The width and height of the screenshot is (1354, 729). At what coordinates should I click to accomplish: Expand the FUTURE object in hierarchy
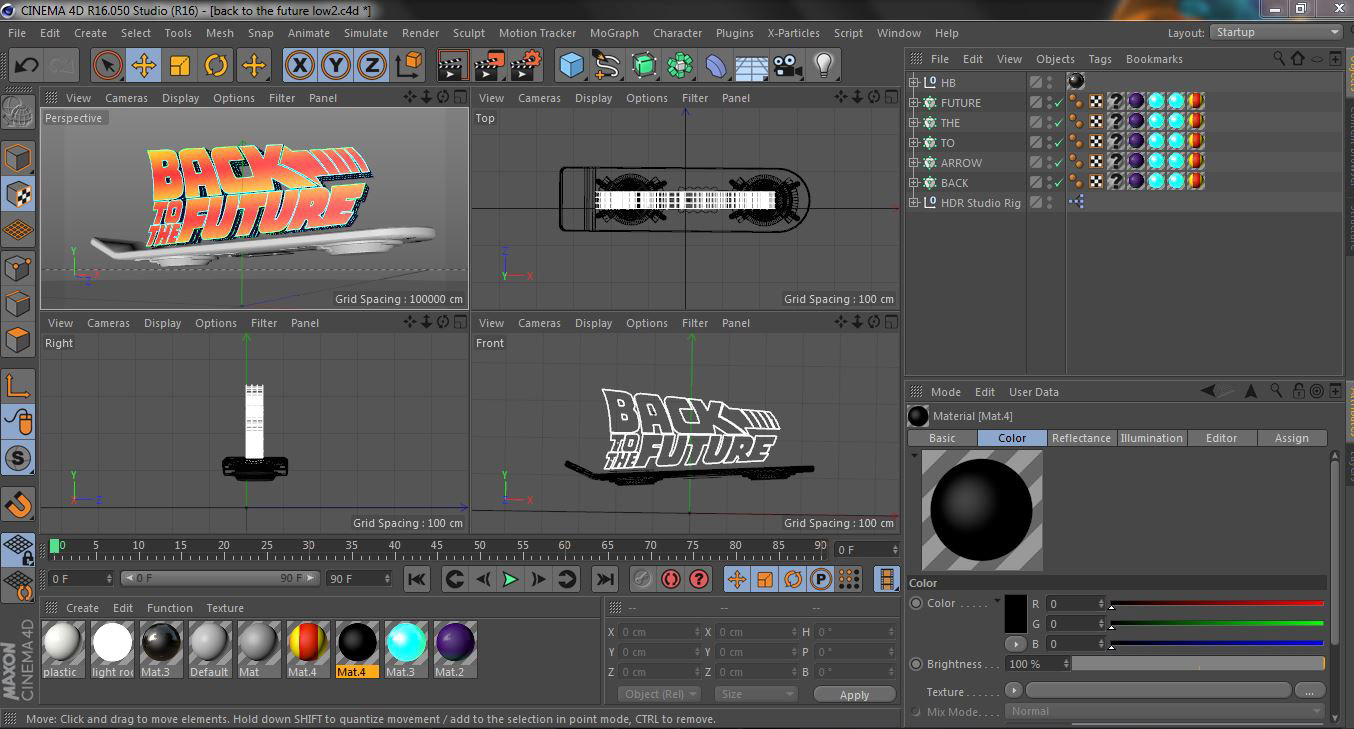click(913, 103)
